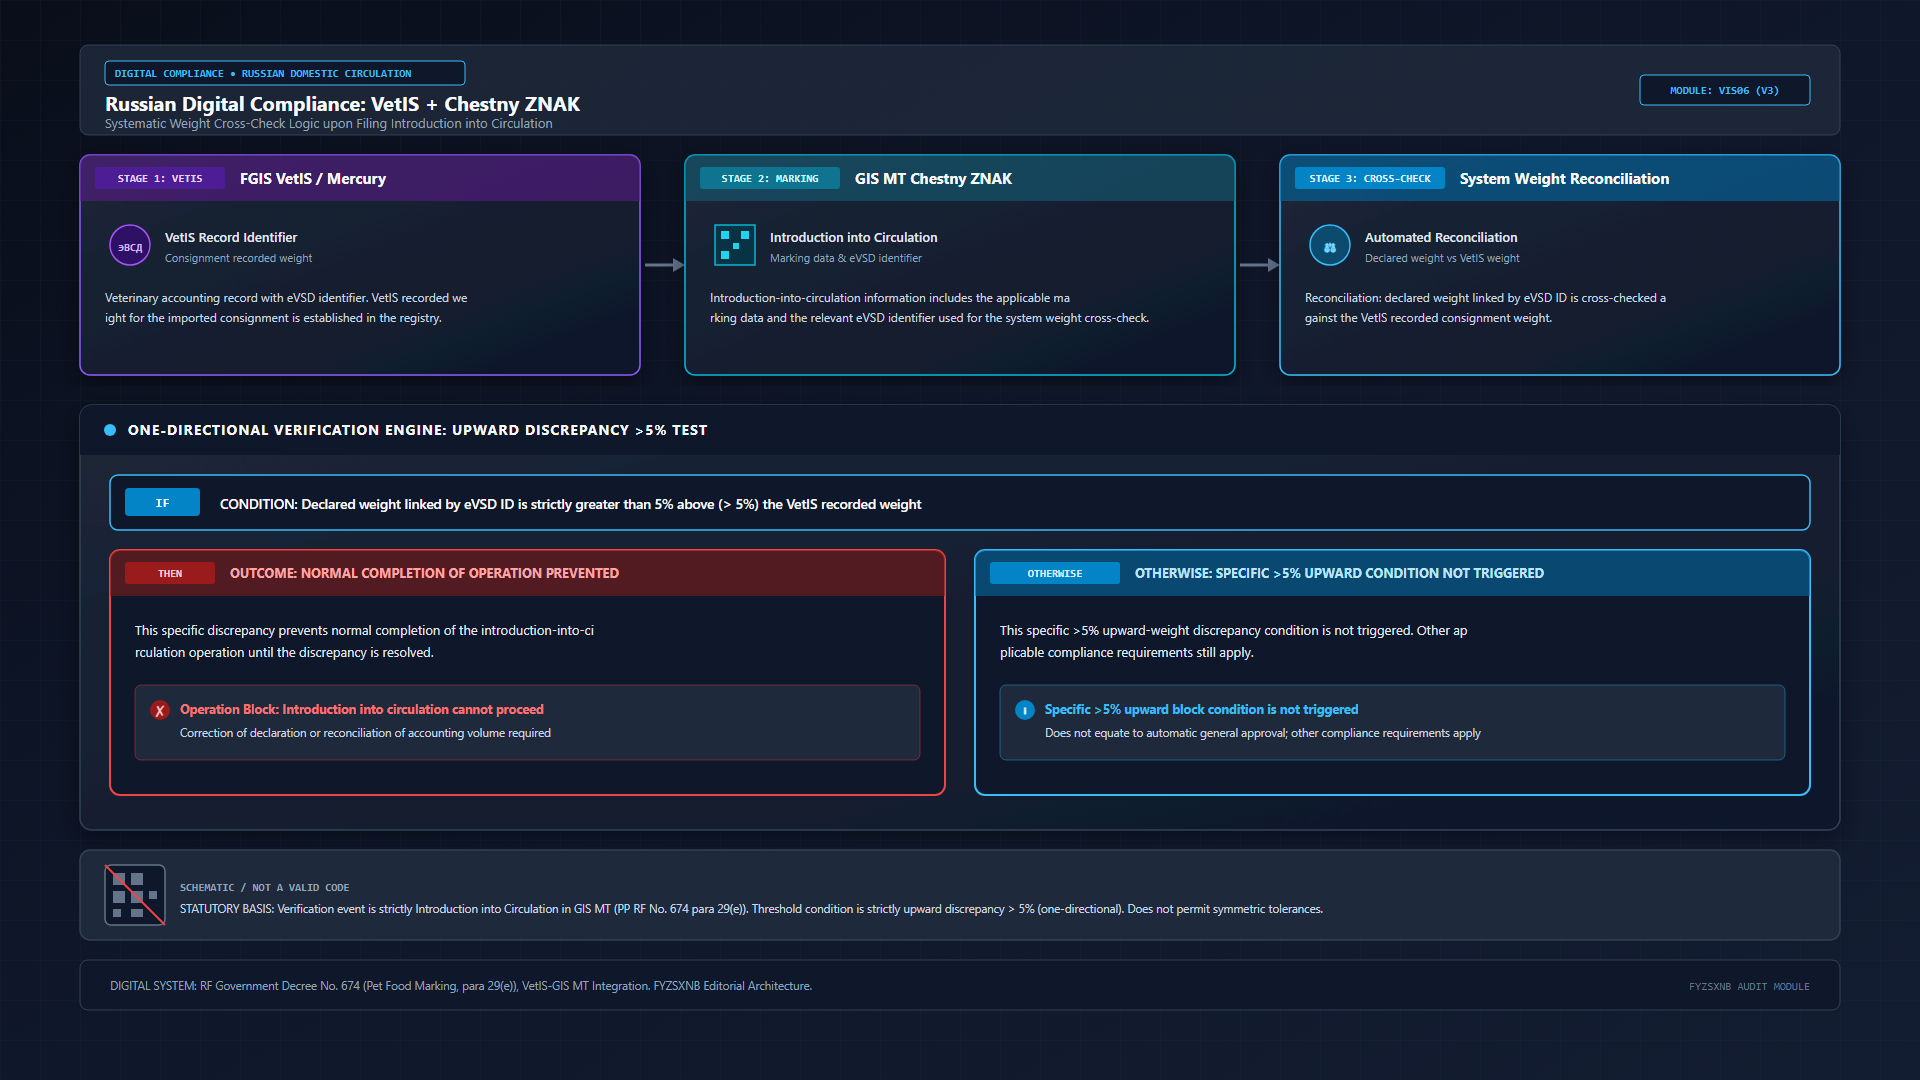
Task: Click the Introduction into Circulation marking code icon
Action: pos(735,246)
